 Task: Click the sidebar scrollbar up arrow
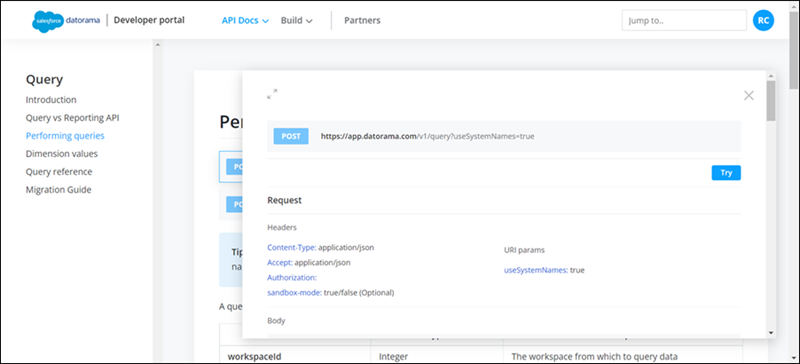(158, 45)
